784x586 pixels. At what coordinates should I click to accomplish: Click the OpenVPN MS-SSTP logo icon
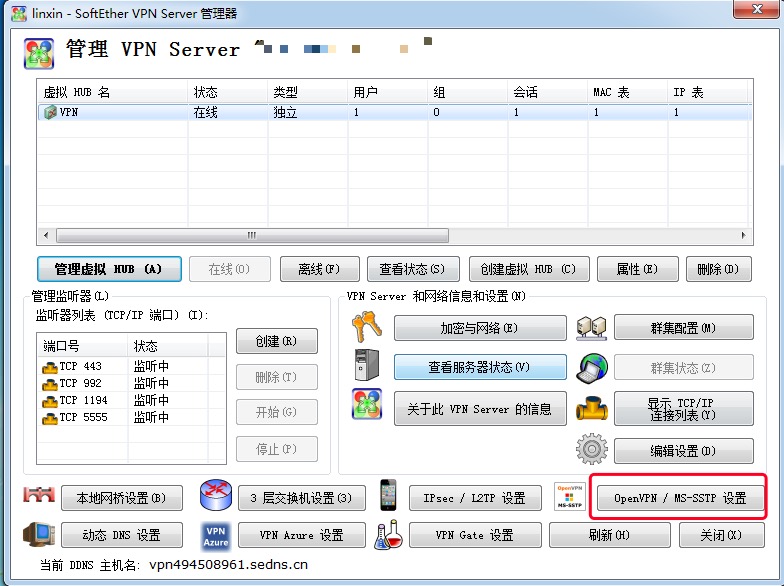(570, 496)
